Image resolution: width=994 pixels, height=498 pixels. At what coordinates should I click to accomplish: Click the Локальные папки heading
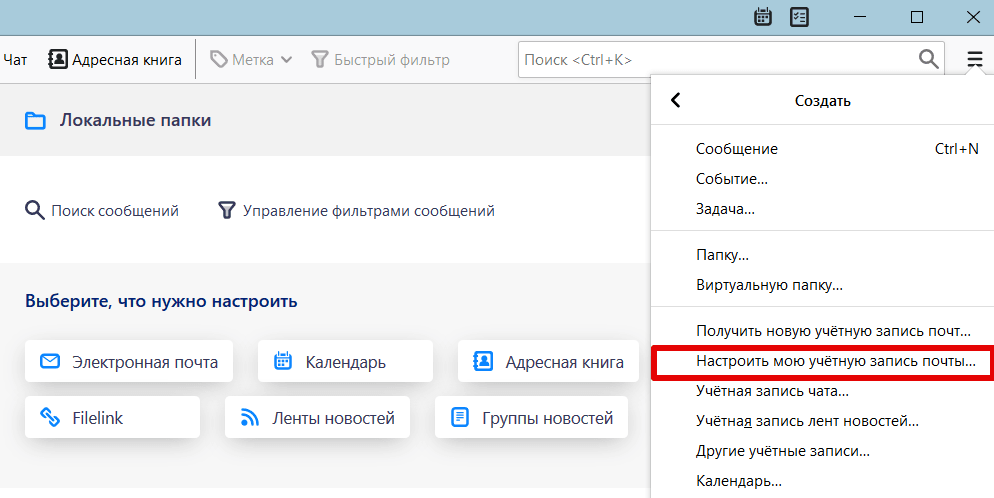pyautogui.click(x=136, y=120)
